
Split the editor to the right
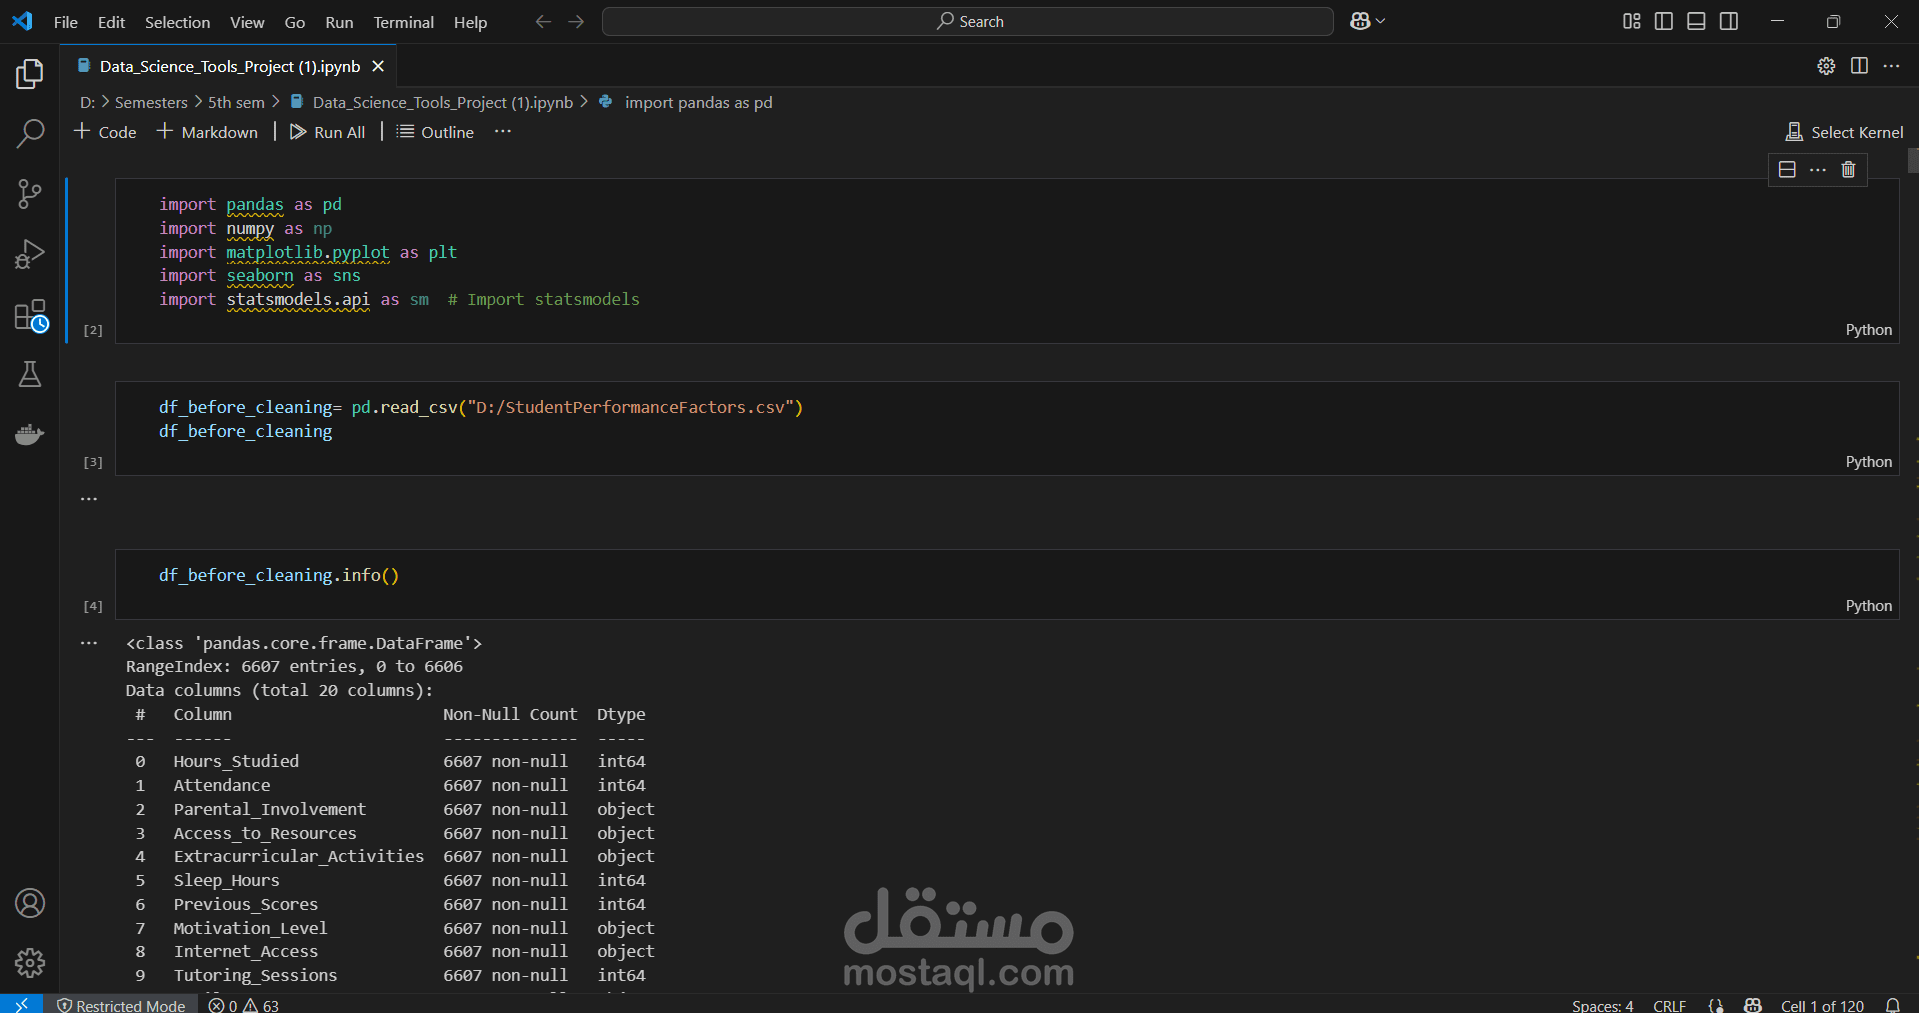pos(1859,66)
